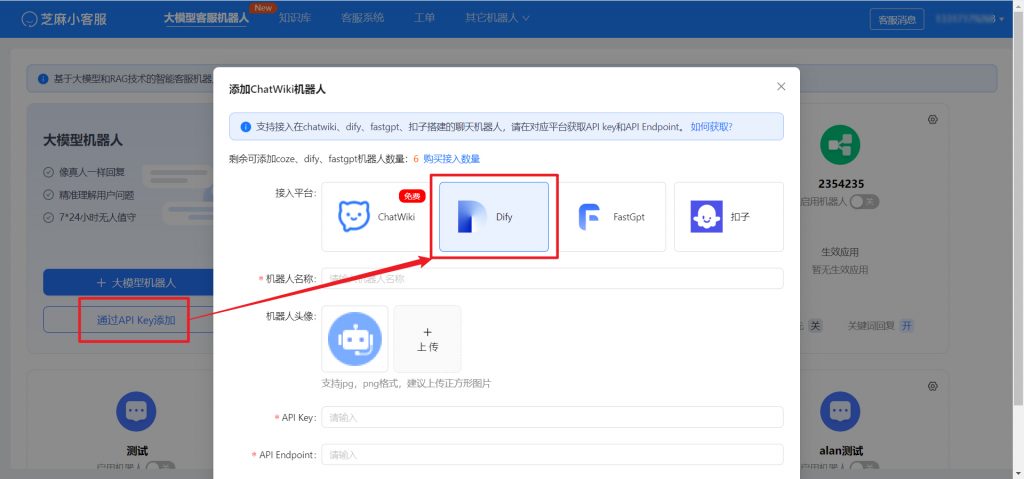Click the 像真人一样回复 text
Screen dimensions: 1024x479
[x=91, y=173]
